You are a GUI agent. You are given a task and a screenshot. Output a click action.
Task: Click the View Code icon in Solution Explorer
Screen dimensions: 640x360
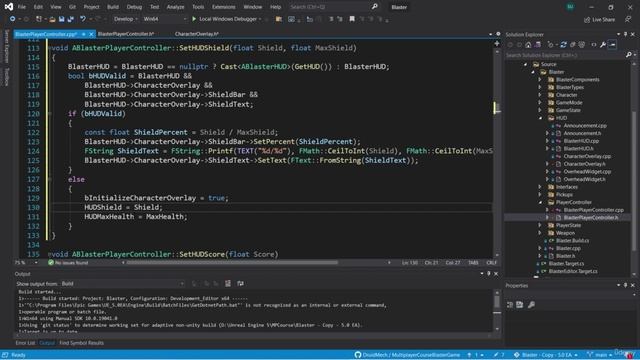pyautogui.click(x=594, y=45)
